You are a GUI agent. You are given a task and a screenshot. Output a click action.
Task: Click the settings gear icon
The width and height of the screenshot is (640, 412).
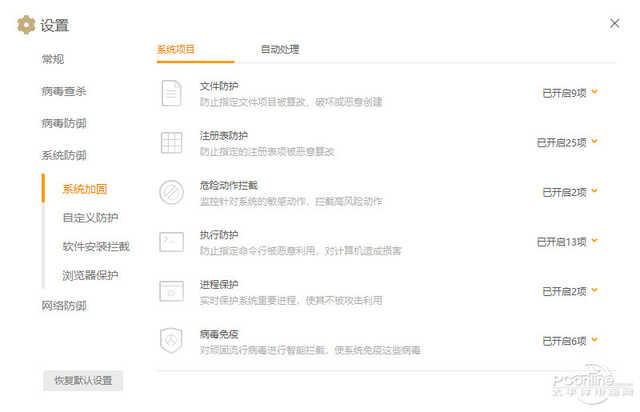coord(26,25)
